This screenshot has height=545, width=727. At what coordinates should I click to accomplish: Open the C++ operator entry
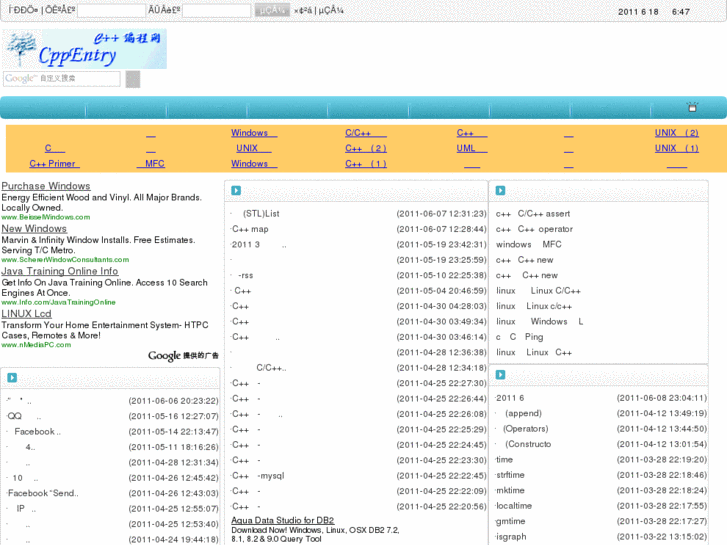tap(534, 229)
